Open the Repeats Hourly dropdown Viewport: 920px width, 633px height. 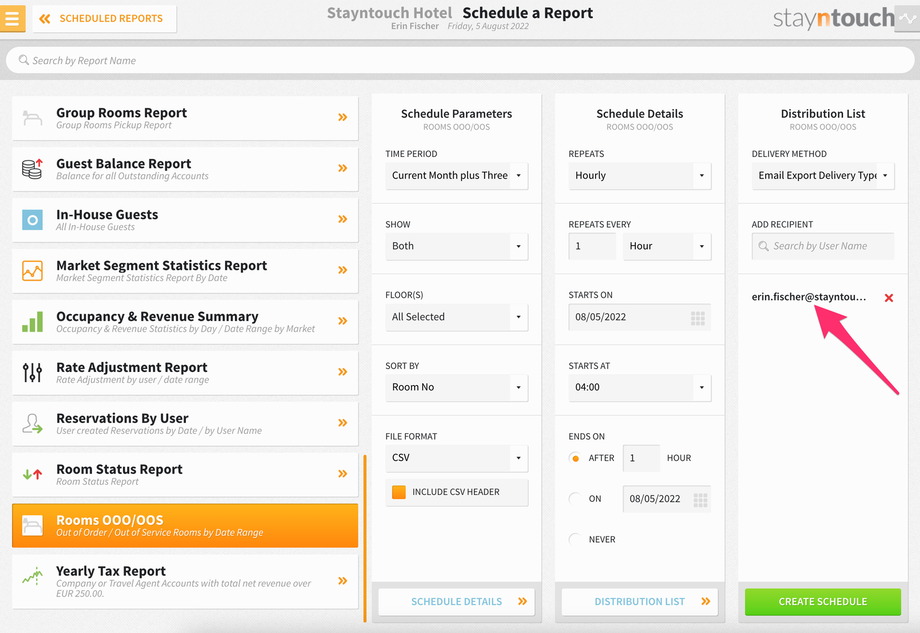tap(640, 176)
